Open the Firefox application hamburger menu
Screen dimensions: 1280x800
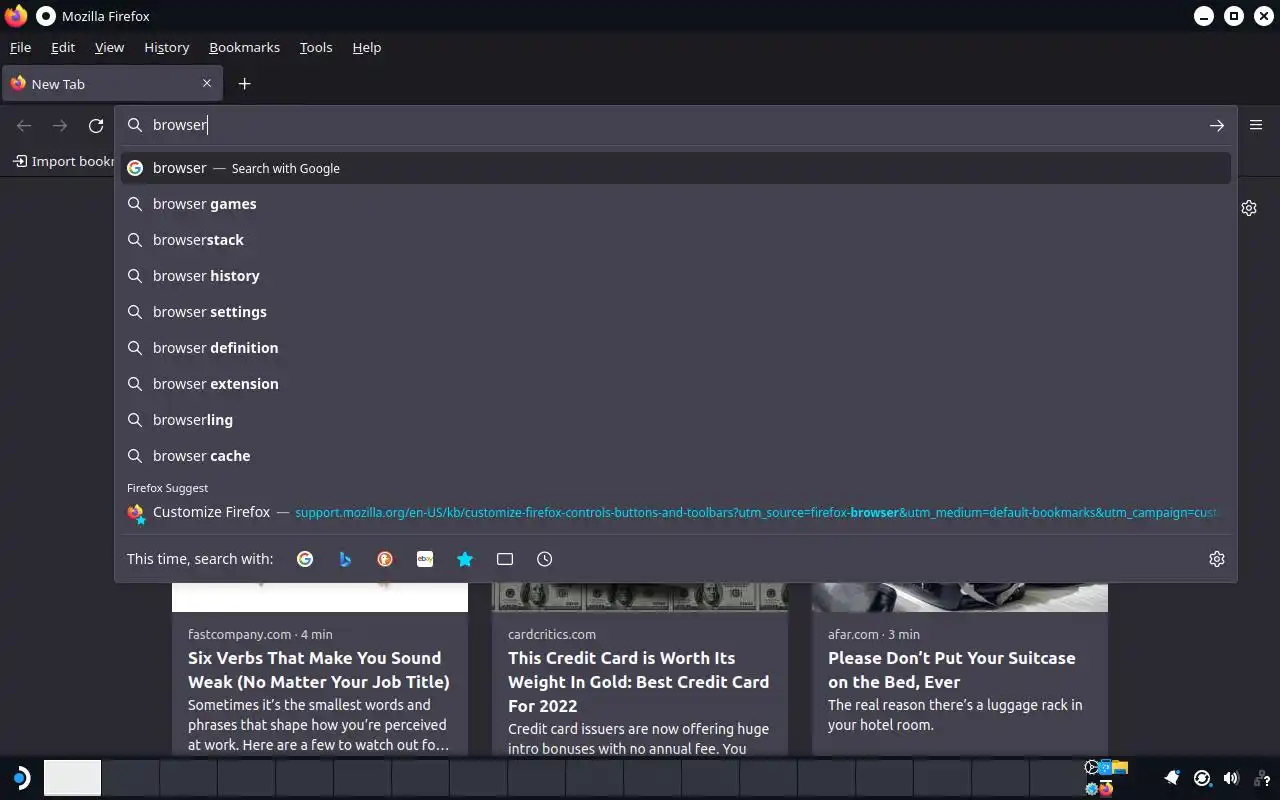(x=1256, y=125)
